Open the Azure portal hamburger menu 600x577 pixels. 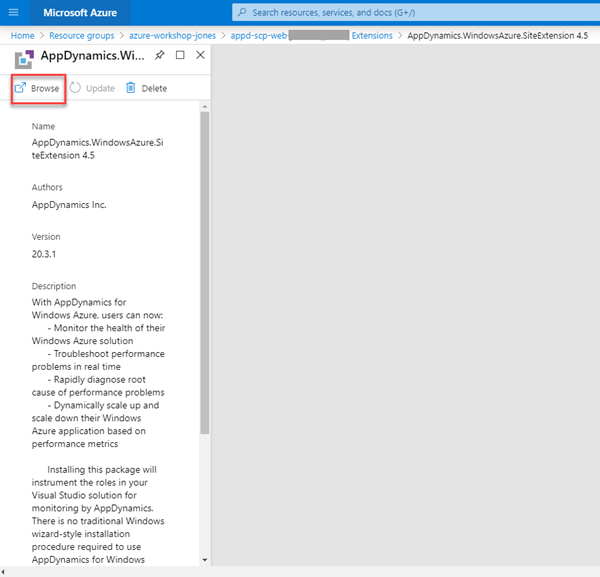pos(14,13)
